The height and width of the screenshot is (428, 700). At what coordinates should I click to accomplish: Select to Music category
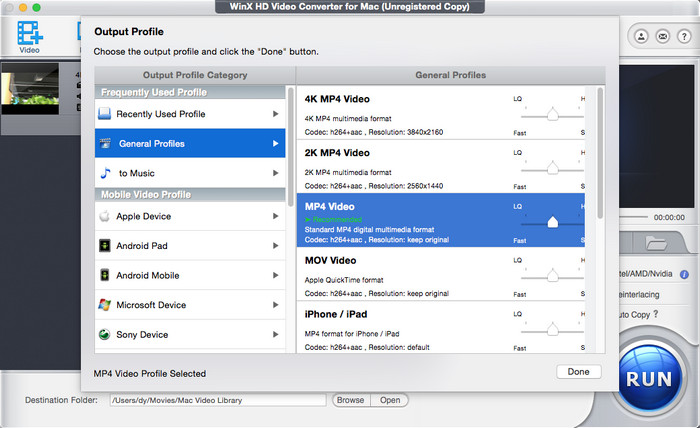(x=190, y=173)
